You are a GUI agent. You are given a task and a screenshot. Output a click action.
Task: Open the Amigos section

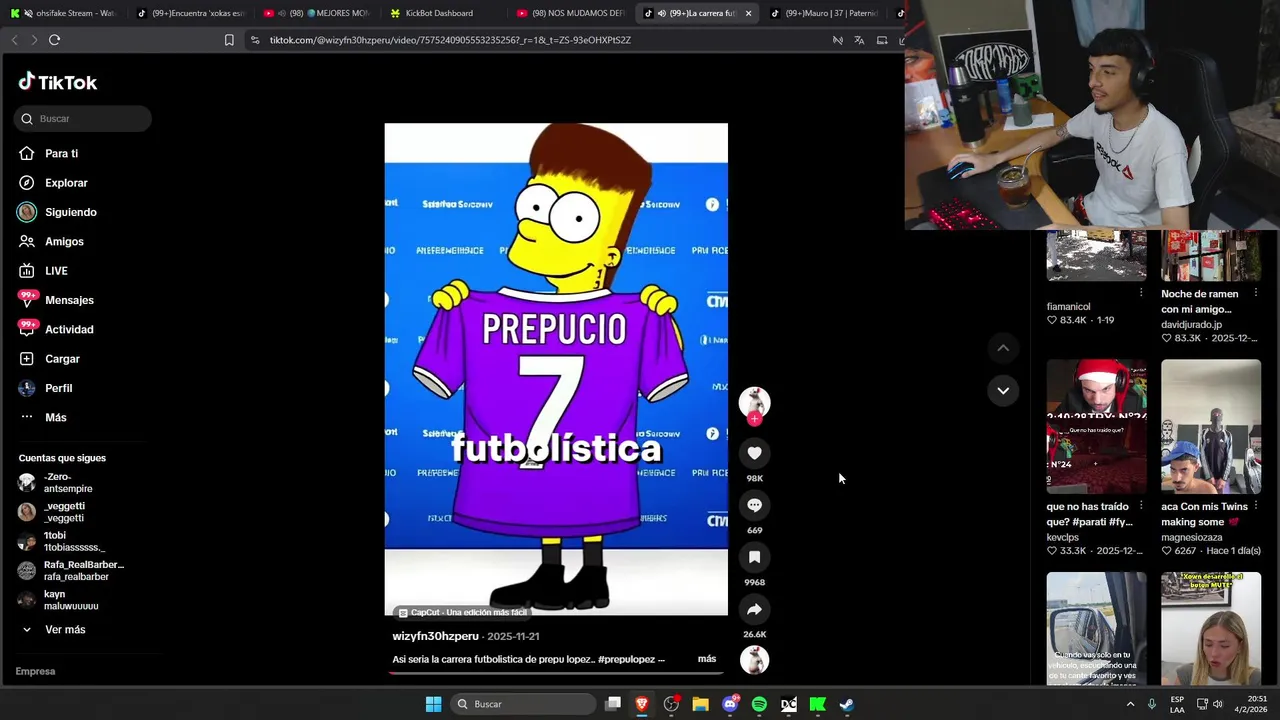coord(64,242)
